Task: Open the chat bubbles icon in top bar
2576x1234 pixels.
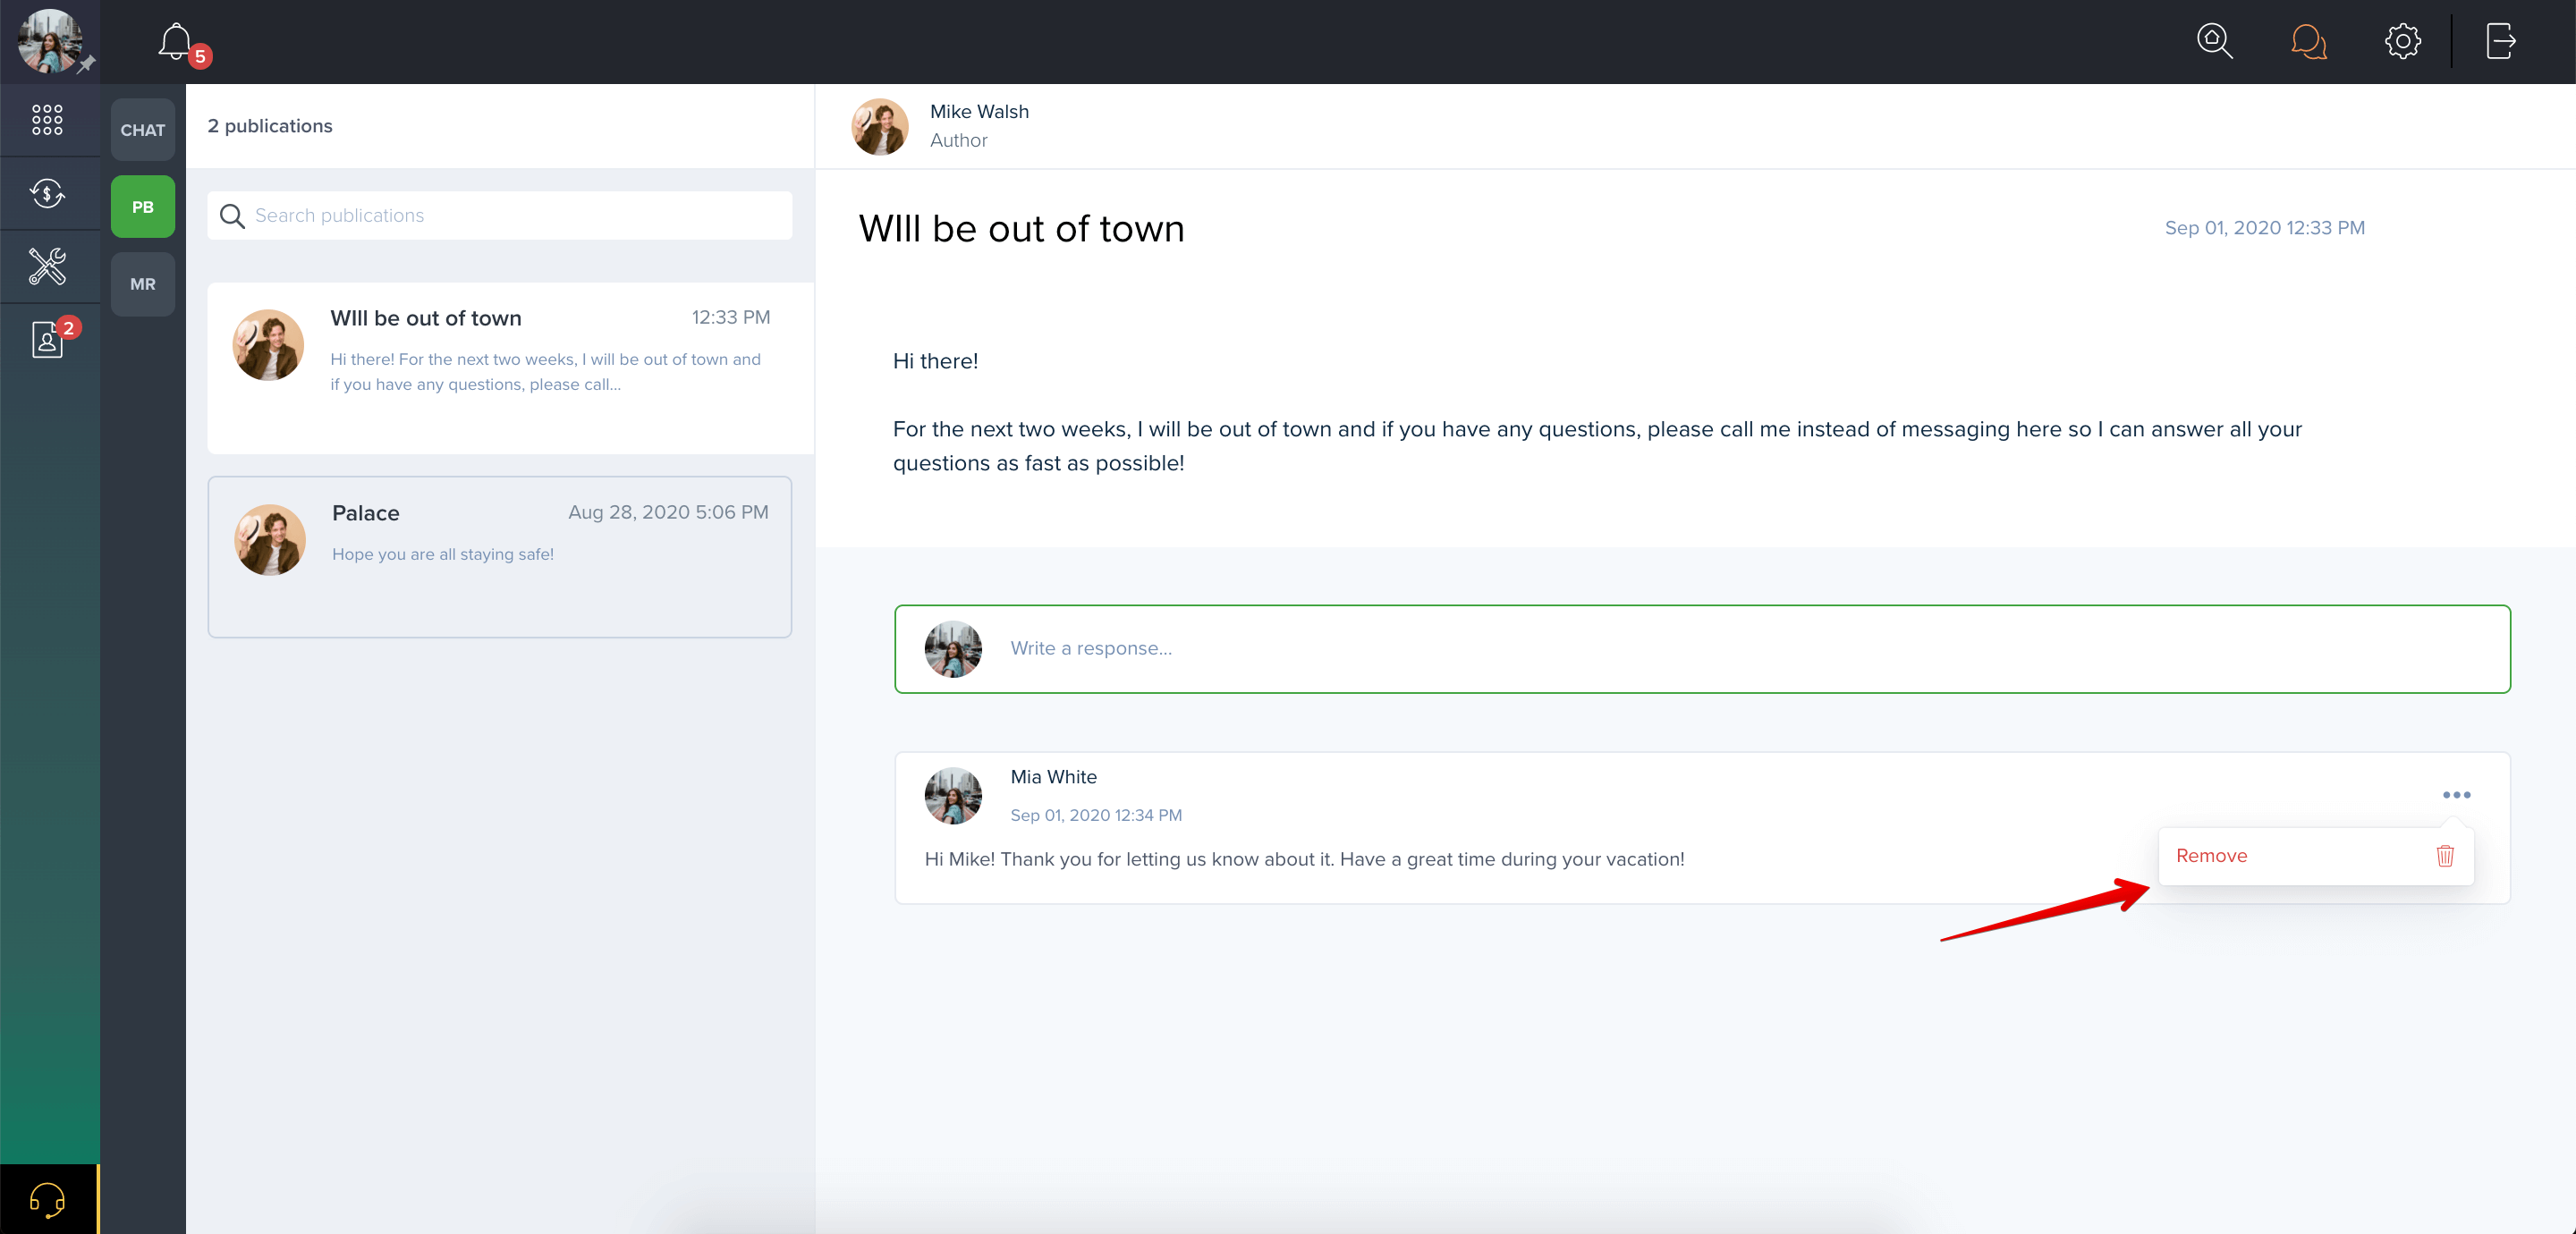Action: click(2308, 42)
